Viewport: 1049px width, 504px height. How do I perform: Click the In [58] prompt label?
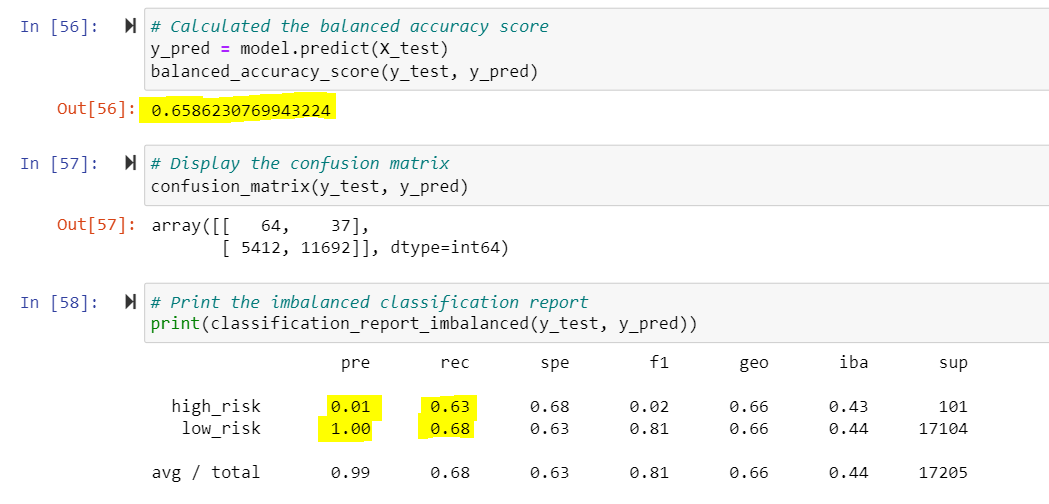59,303
